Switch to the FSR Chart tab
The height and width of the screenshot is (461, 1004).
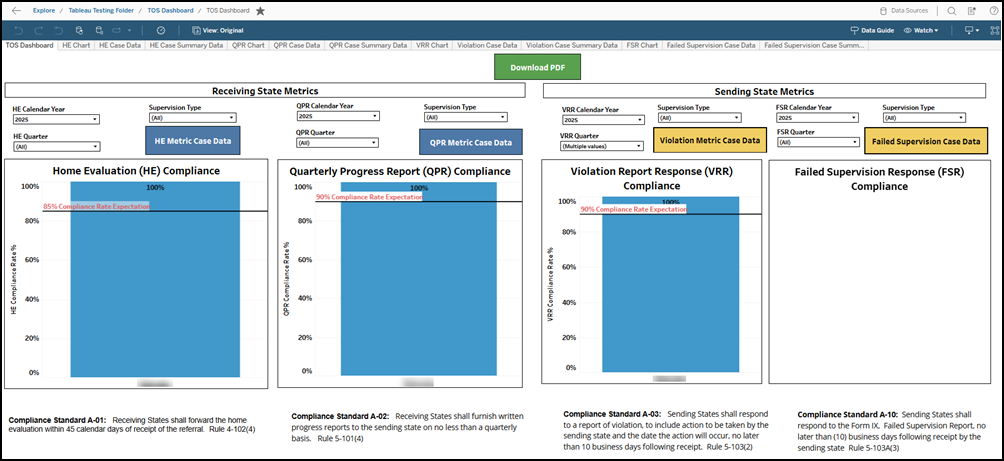pyautogui.click(x=642, y=45)
